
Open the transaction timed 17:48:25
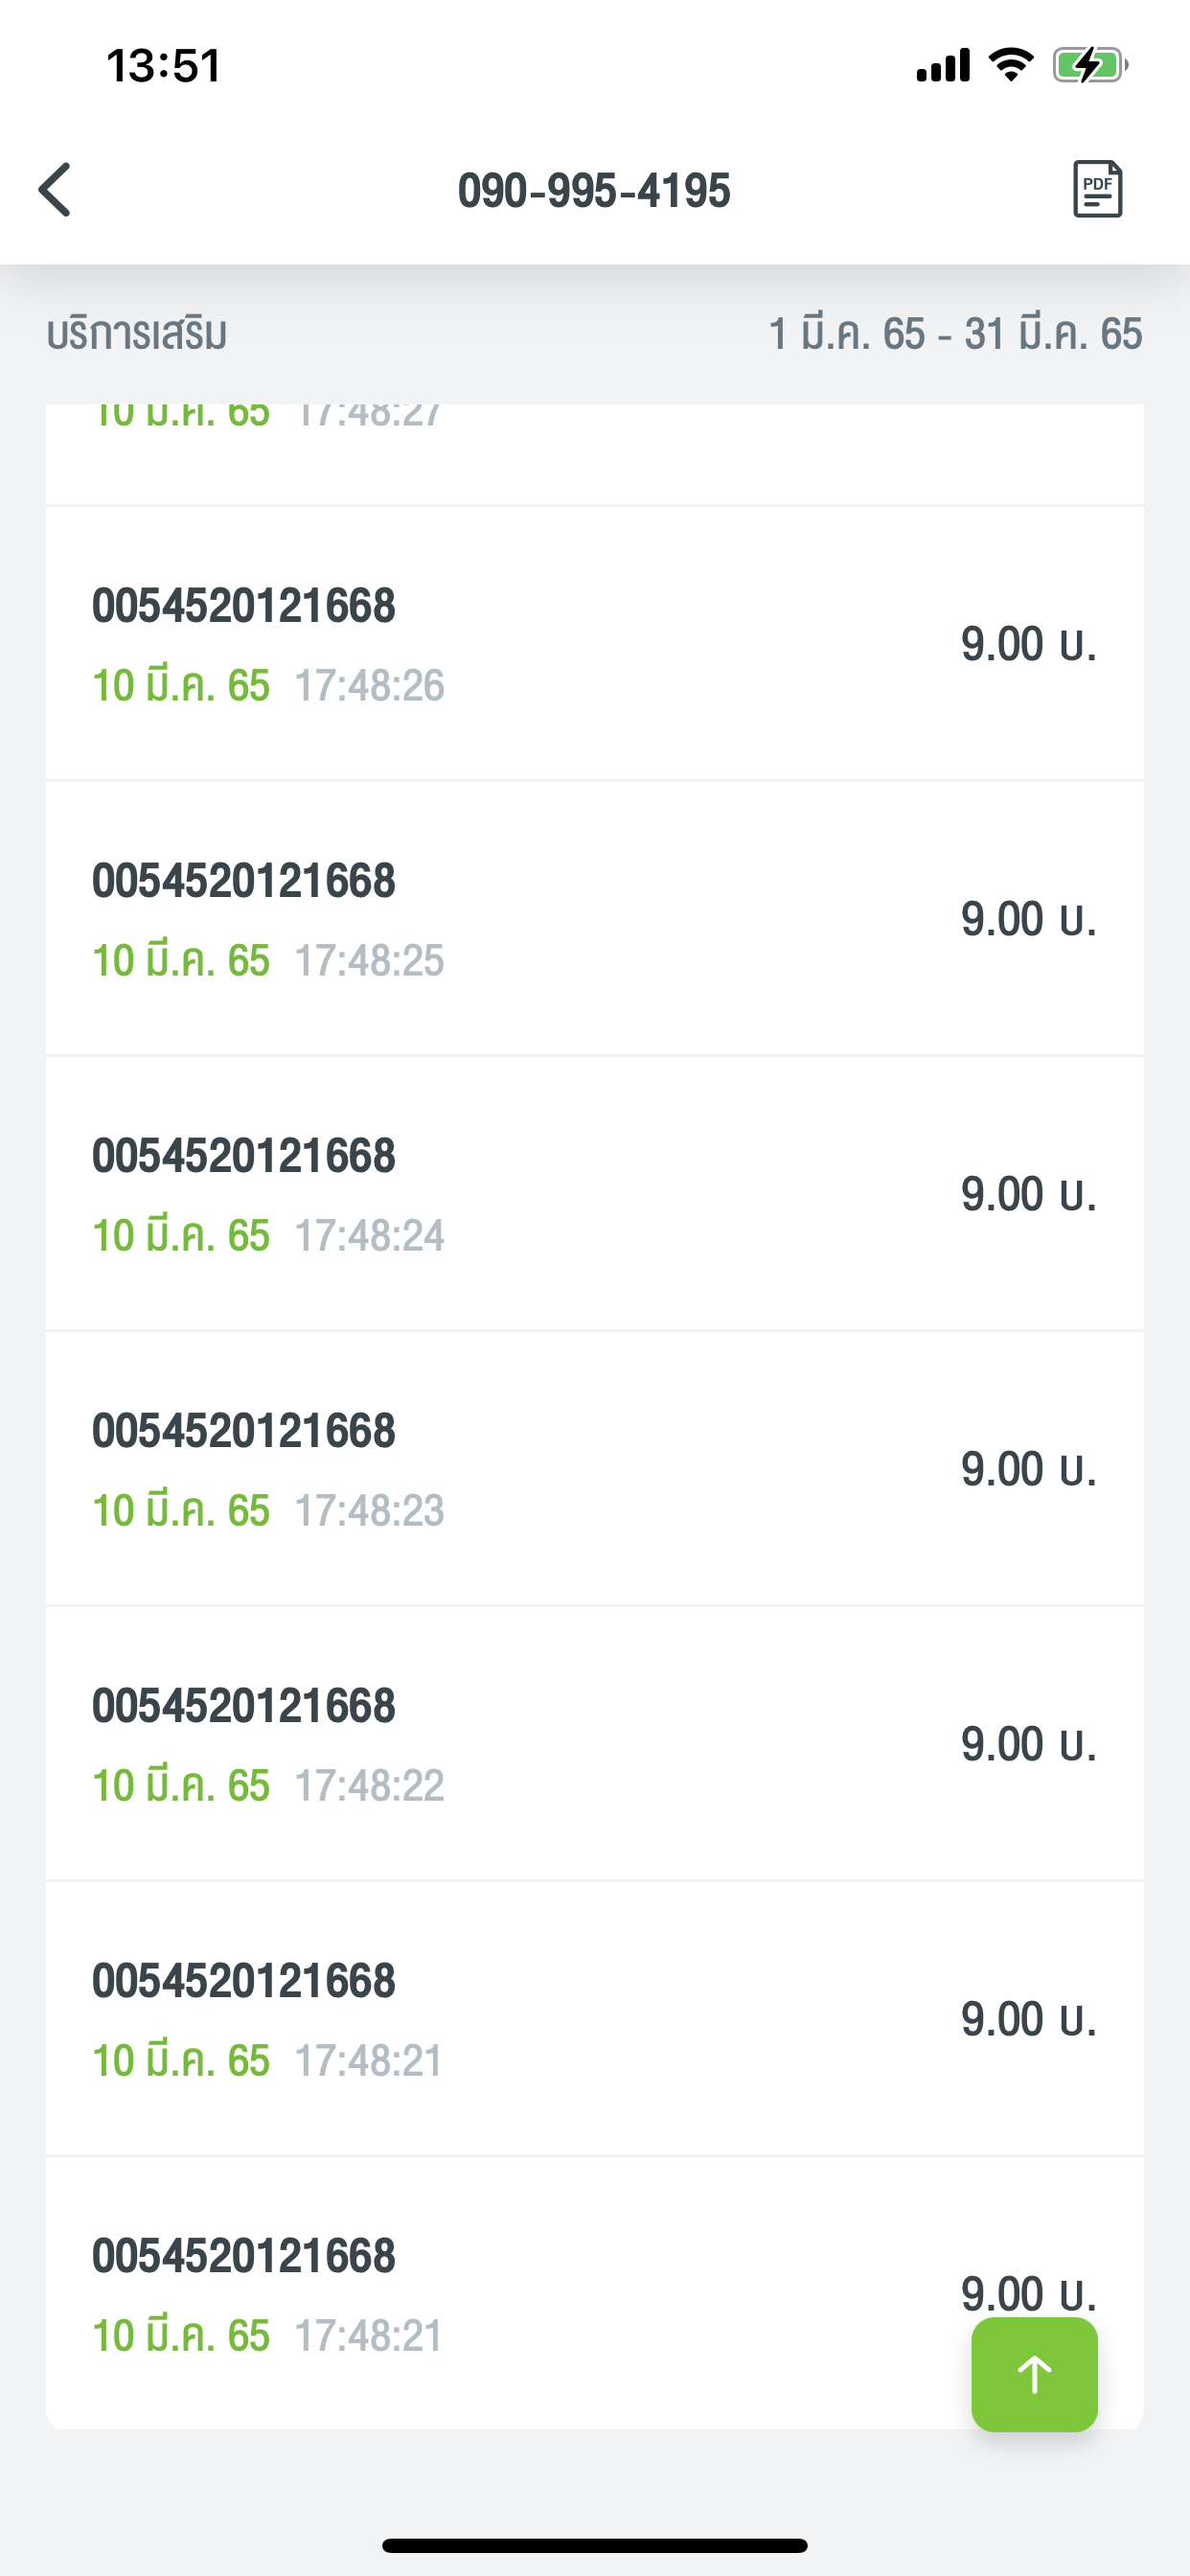tap(594, 919)
